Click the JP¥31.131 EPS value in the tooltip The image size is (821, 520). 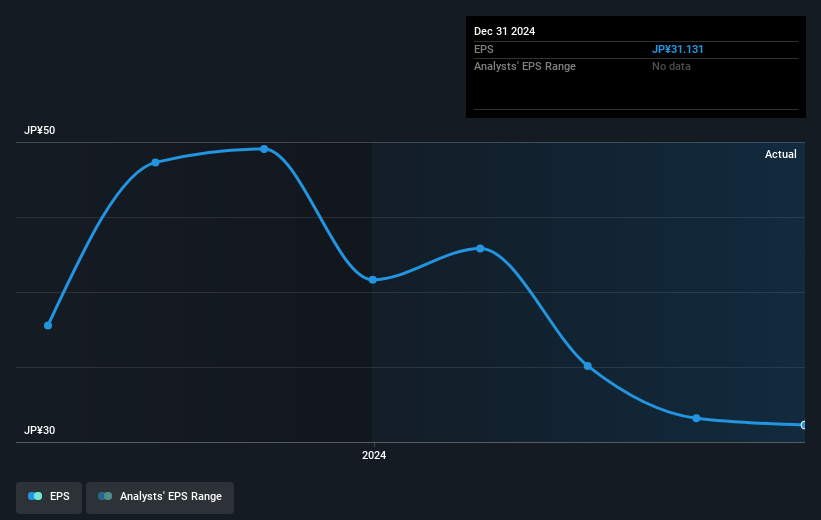tap(678, 49)
